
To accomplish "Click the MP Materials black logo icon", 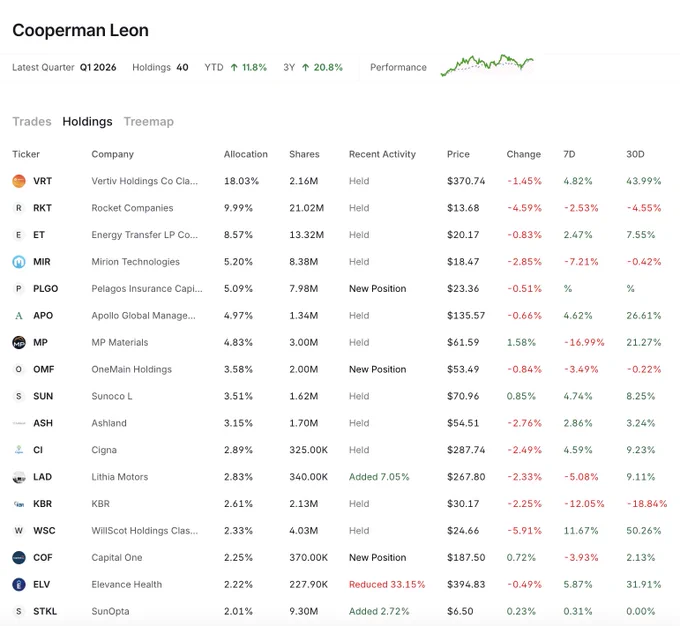I will coord(19,342).
